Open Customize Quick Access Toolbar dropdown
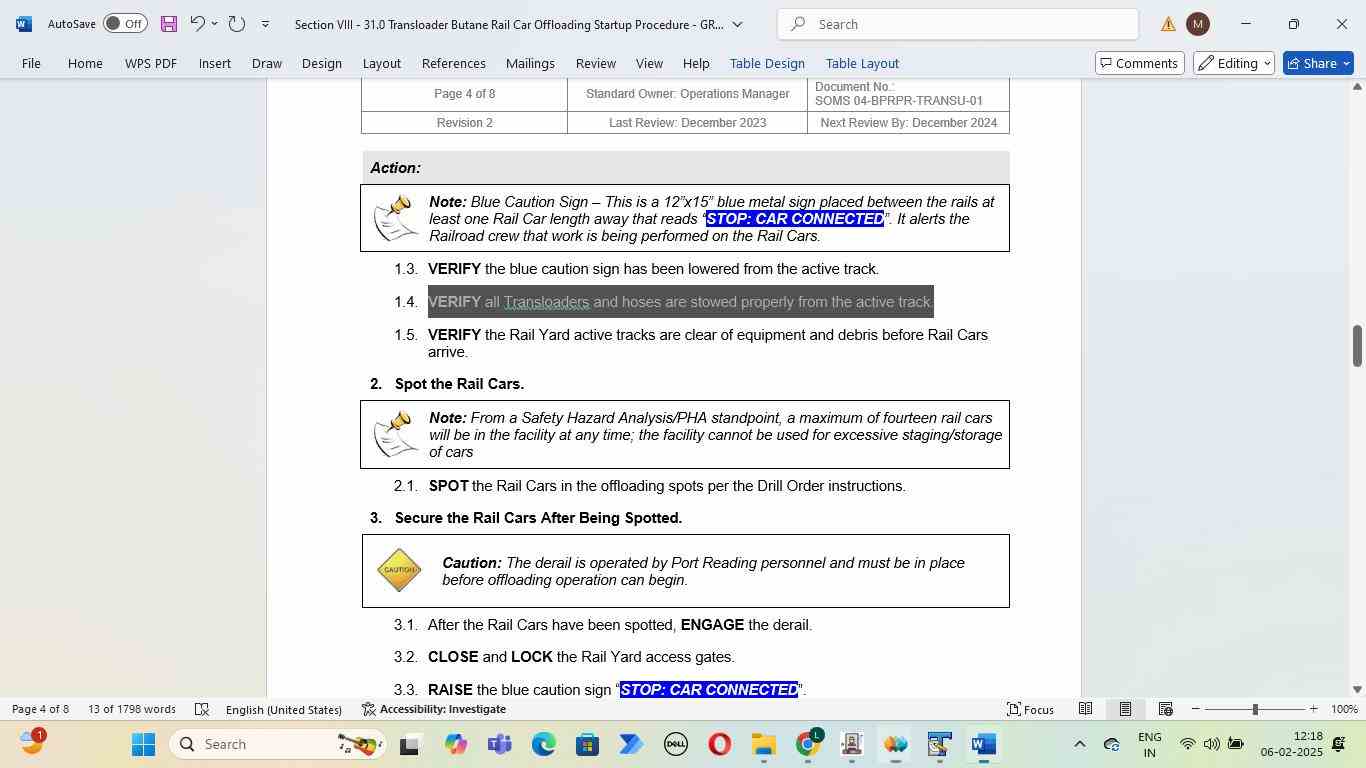The image size is (1366, 768). (265, 24)
